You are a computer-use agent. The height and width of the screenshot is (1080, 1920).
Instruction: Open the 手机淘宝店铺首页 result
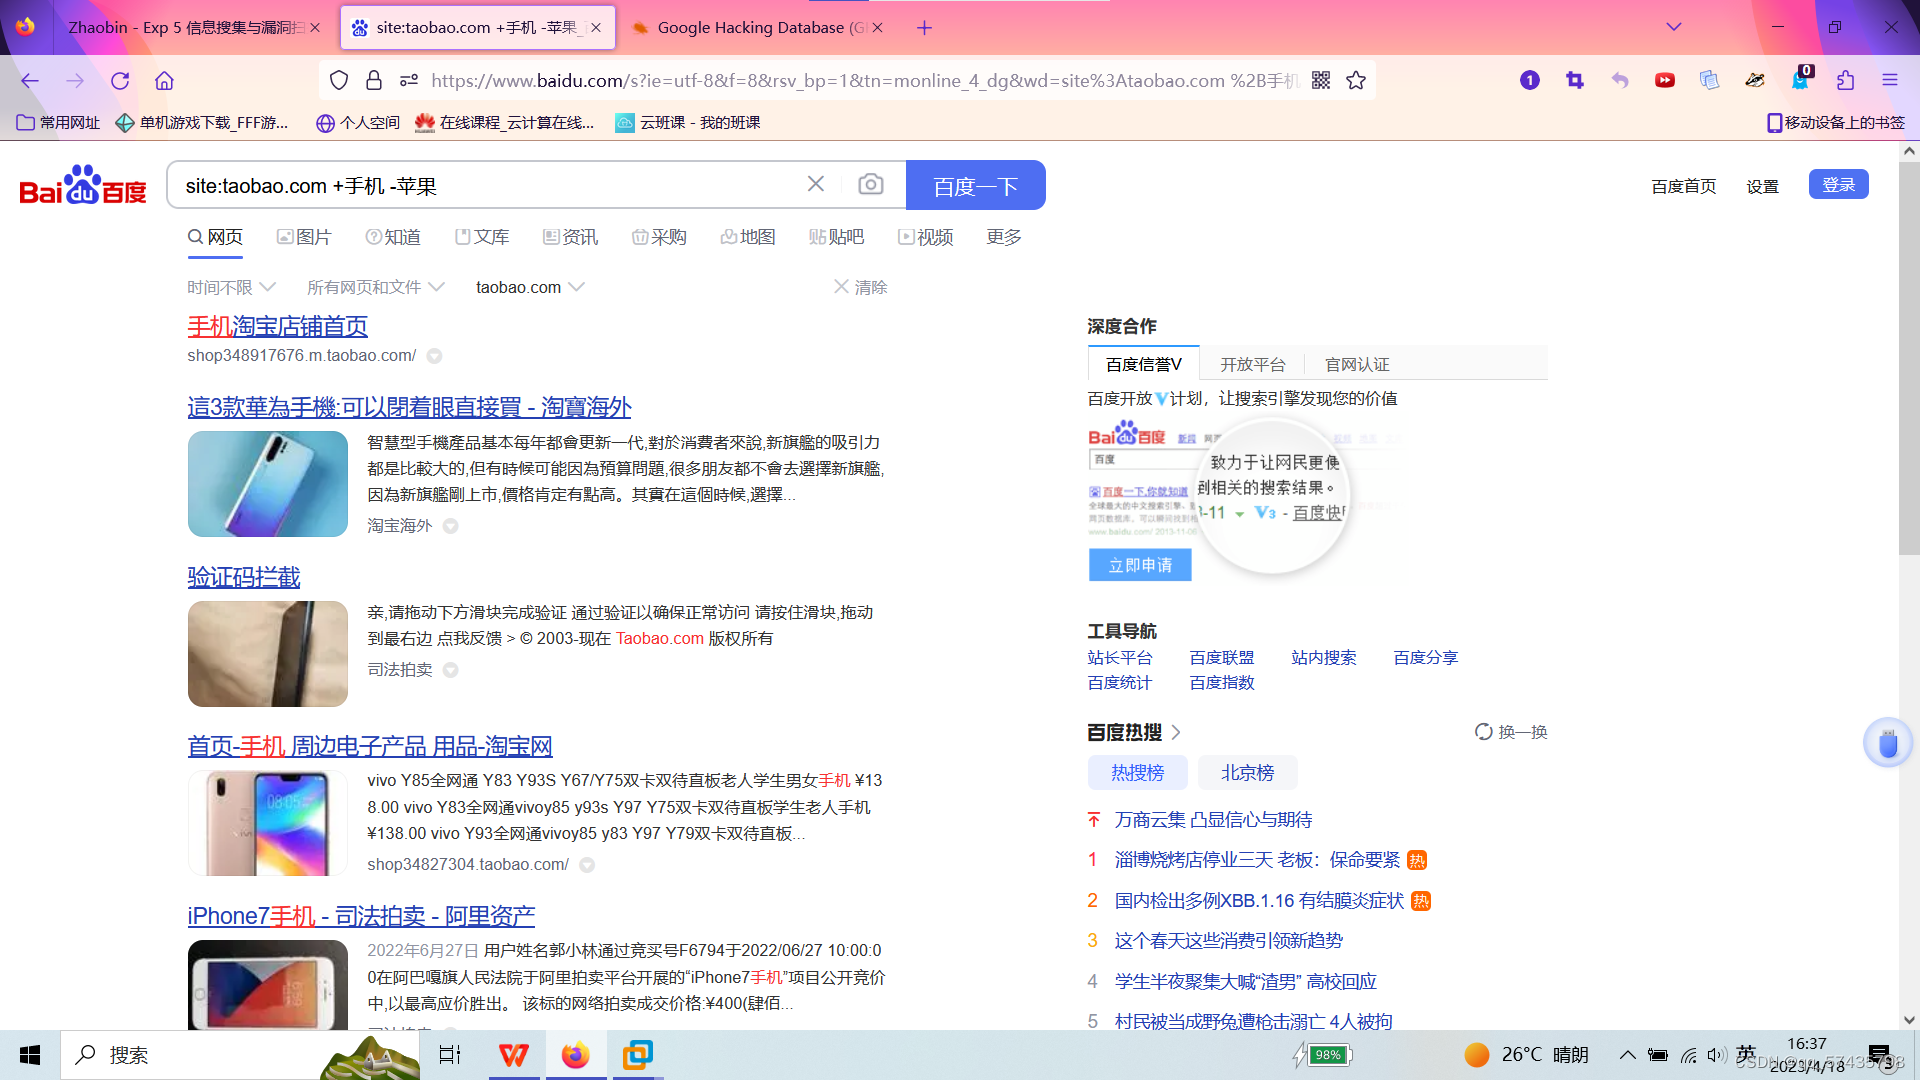tap(277, 326)
